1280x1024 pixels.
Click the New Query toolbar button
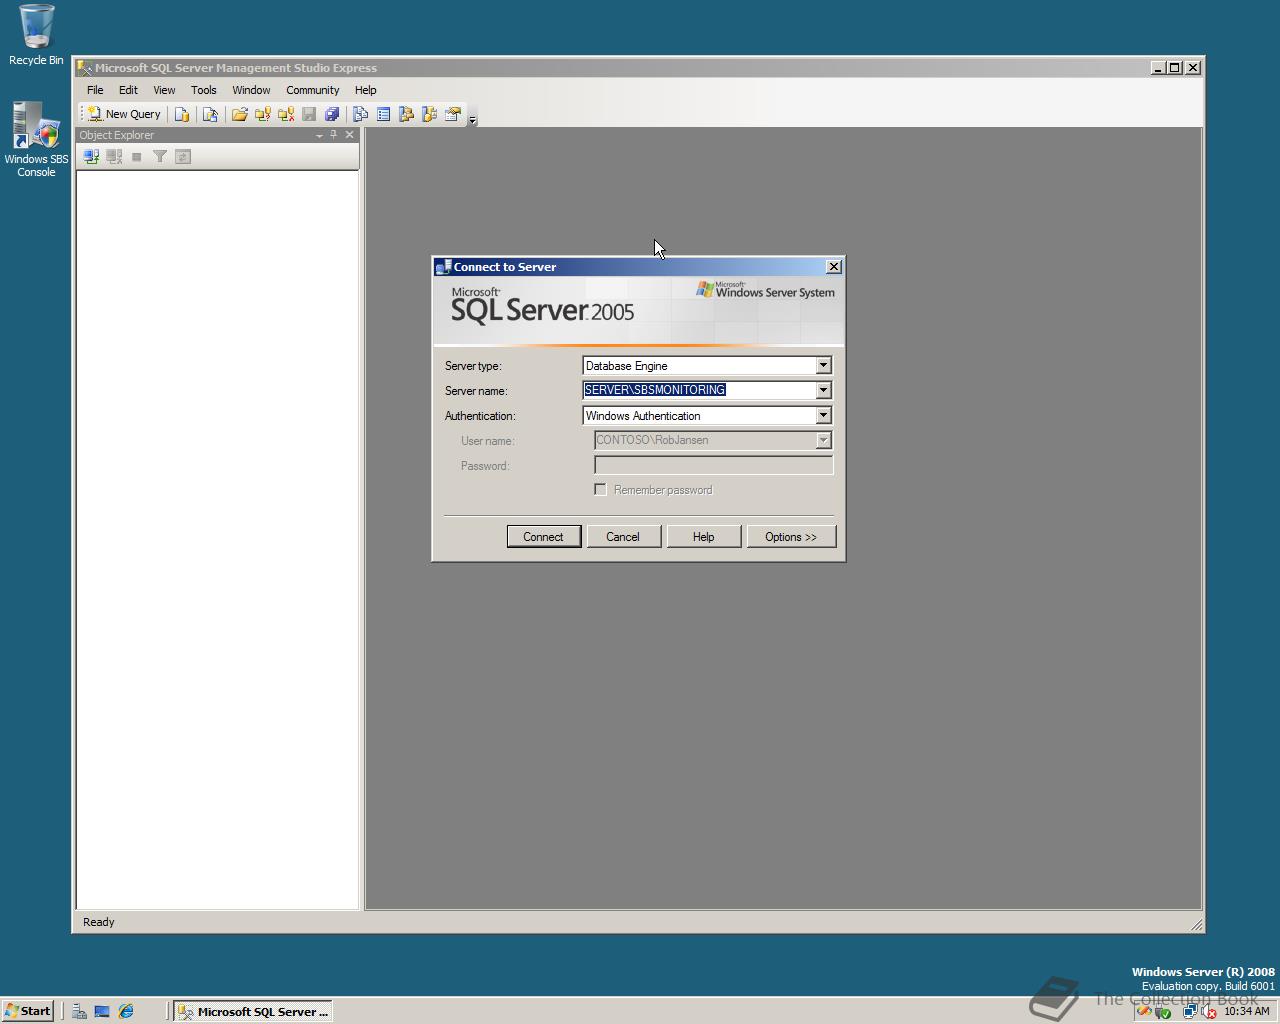tap(124, 114)
